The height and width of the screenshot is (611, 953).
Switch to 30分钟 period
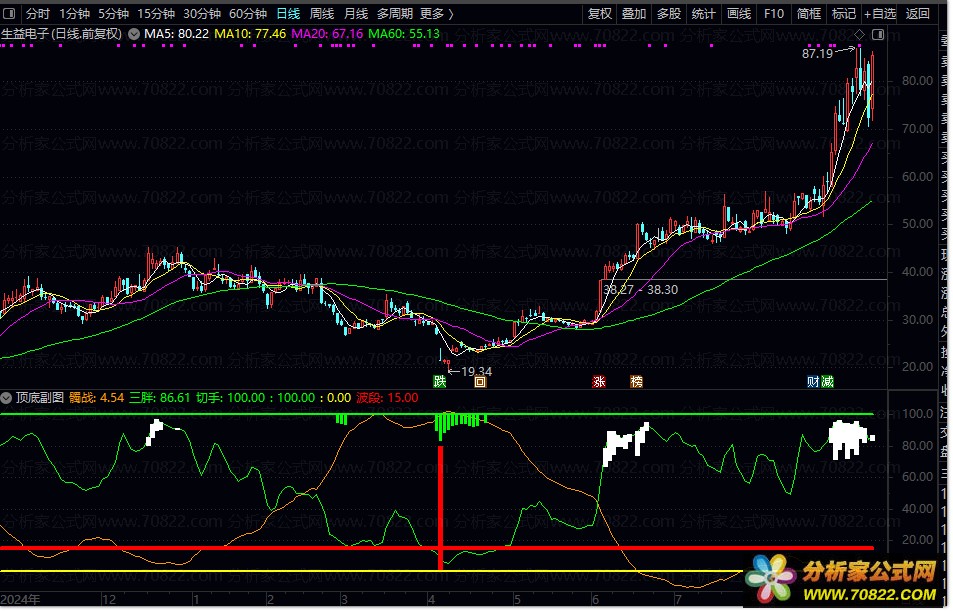tap(202, 13)
